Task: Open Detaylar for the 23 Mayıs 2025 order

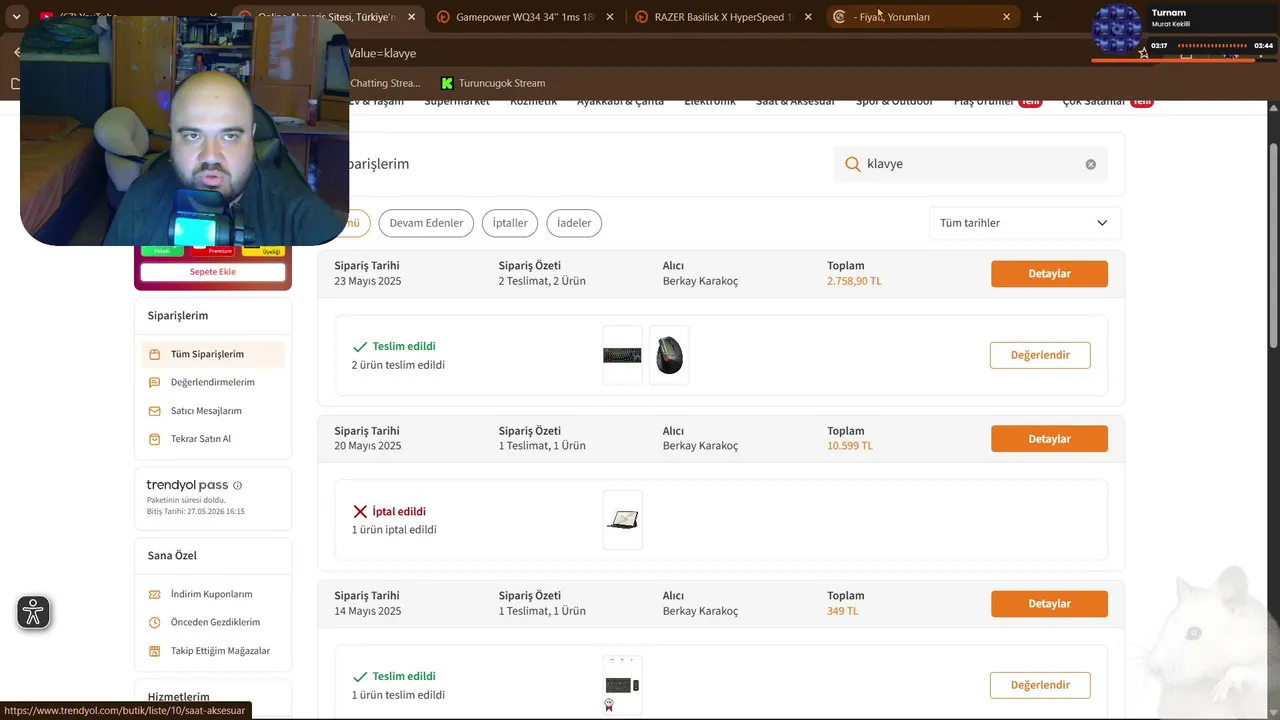Action: coord(1049,274)
